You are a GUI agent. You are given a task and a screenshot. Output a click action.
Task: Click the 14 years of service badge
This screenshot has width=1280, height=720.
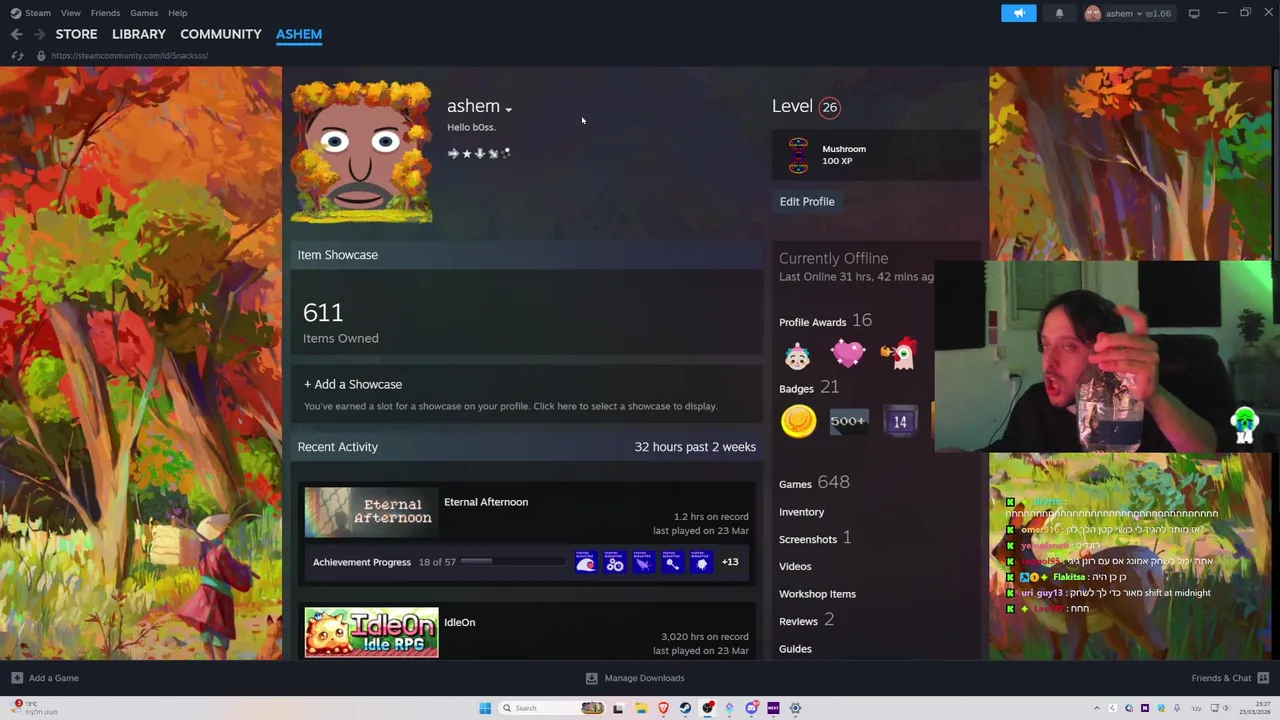pos(900,422)
